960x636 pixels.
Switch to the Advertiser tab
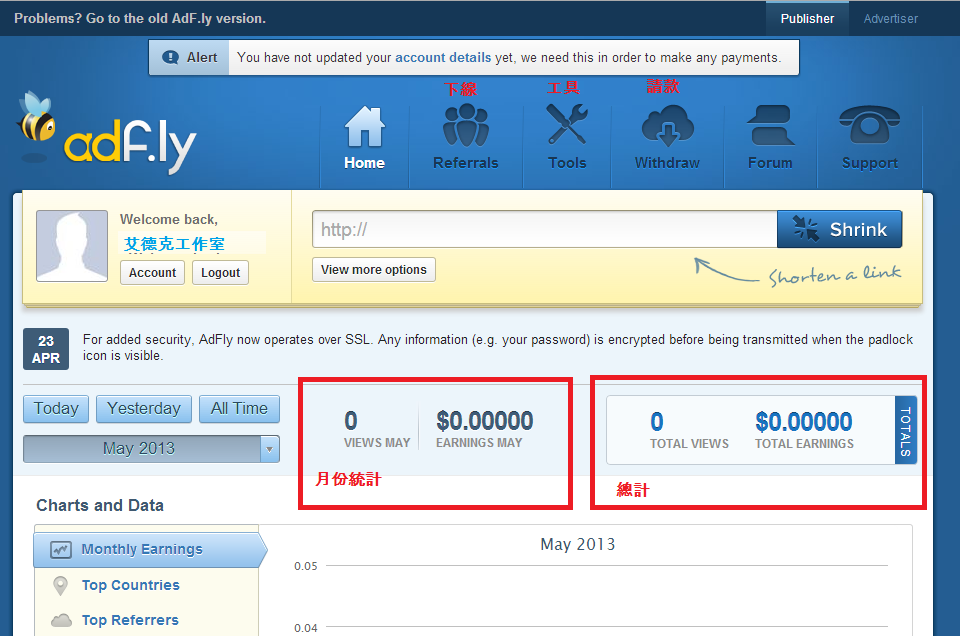890,18
